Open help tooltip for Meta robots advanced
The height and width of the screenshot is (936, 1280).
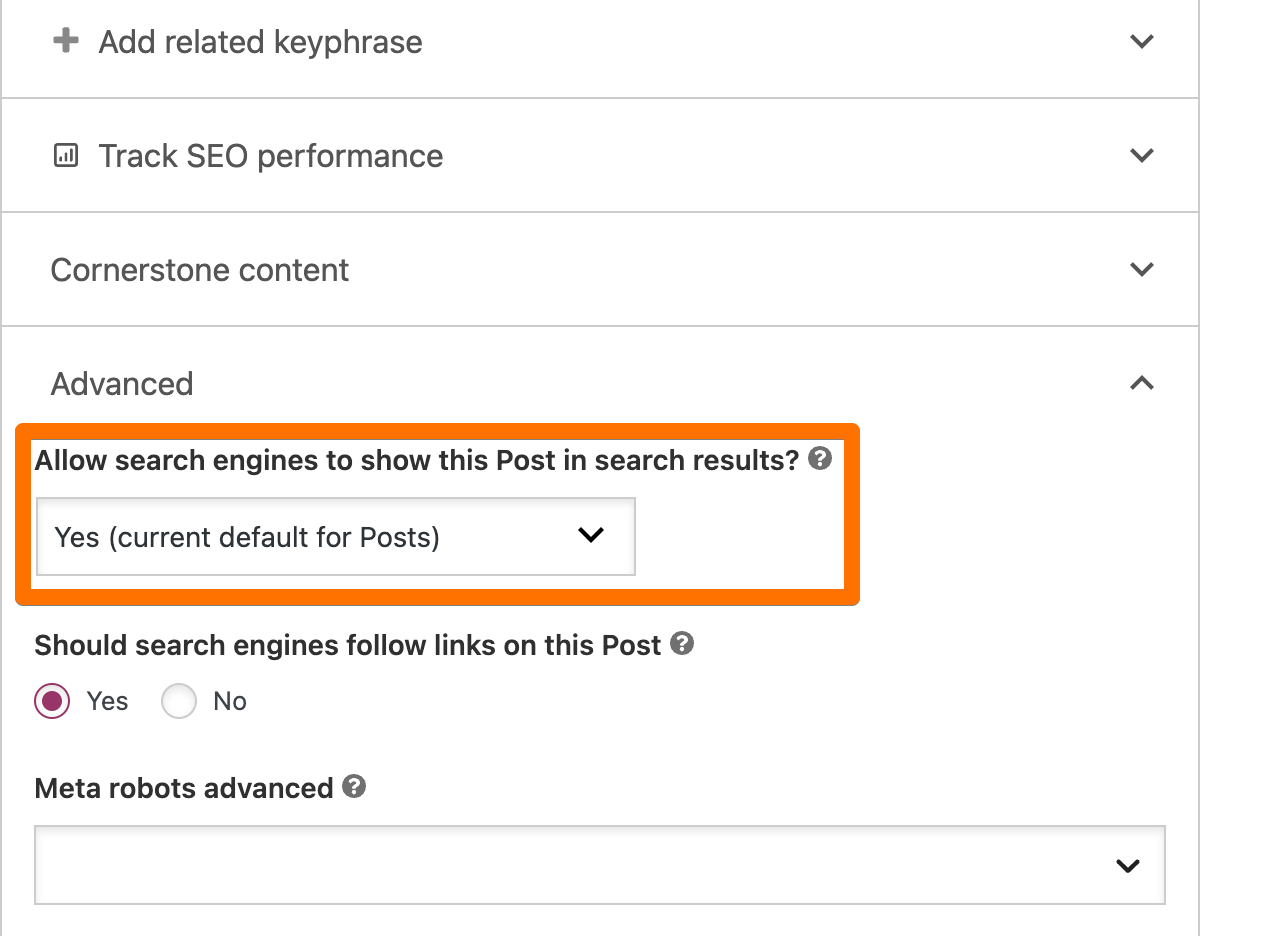tap(354, 787)
